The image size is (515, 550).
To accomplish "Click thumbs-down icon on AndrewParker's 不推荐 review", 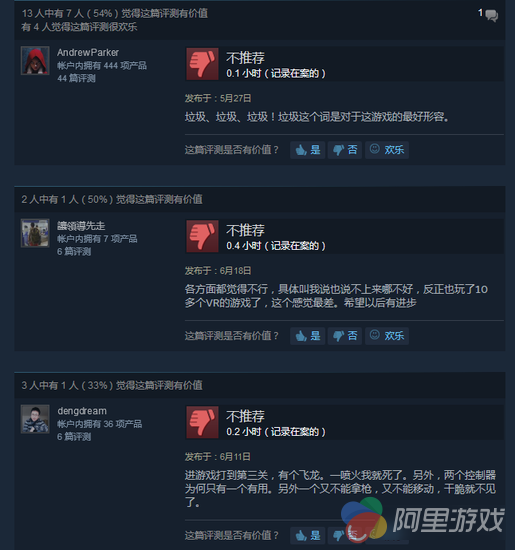I will (202, 64).
